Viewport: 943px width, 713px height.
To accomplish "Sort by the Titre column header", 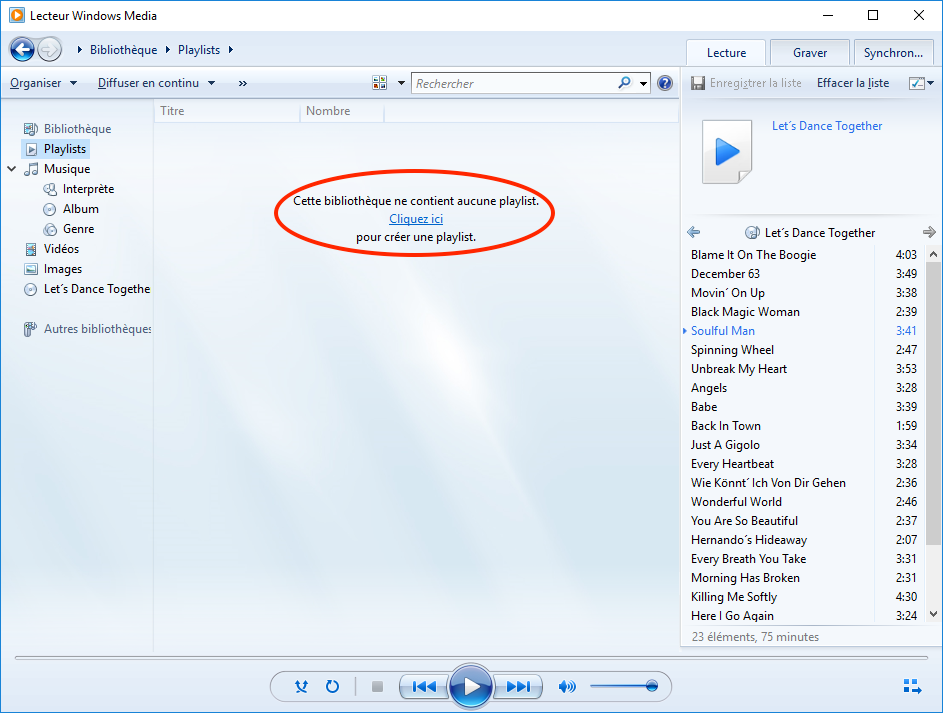I will 227,111.
